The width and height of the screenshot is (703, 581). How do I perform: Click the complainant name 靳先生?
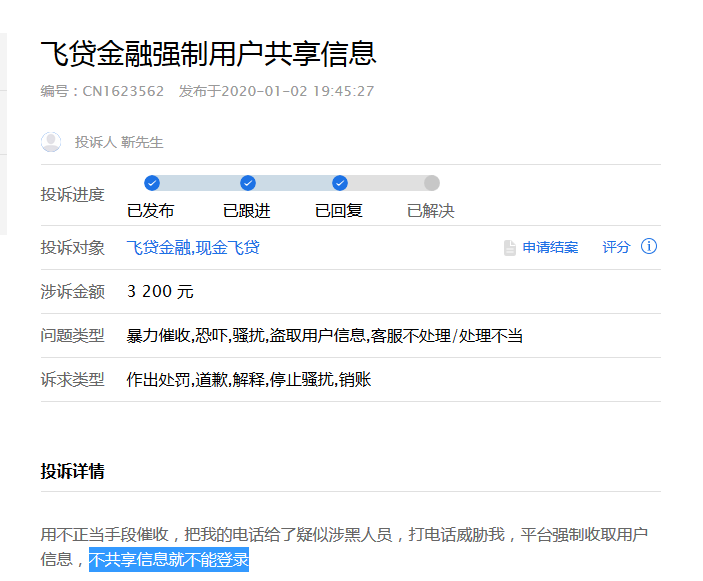142,143
